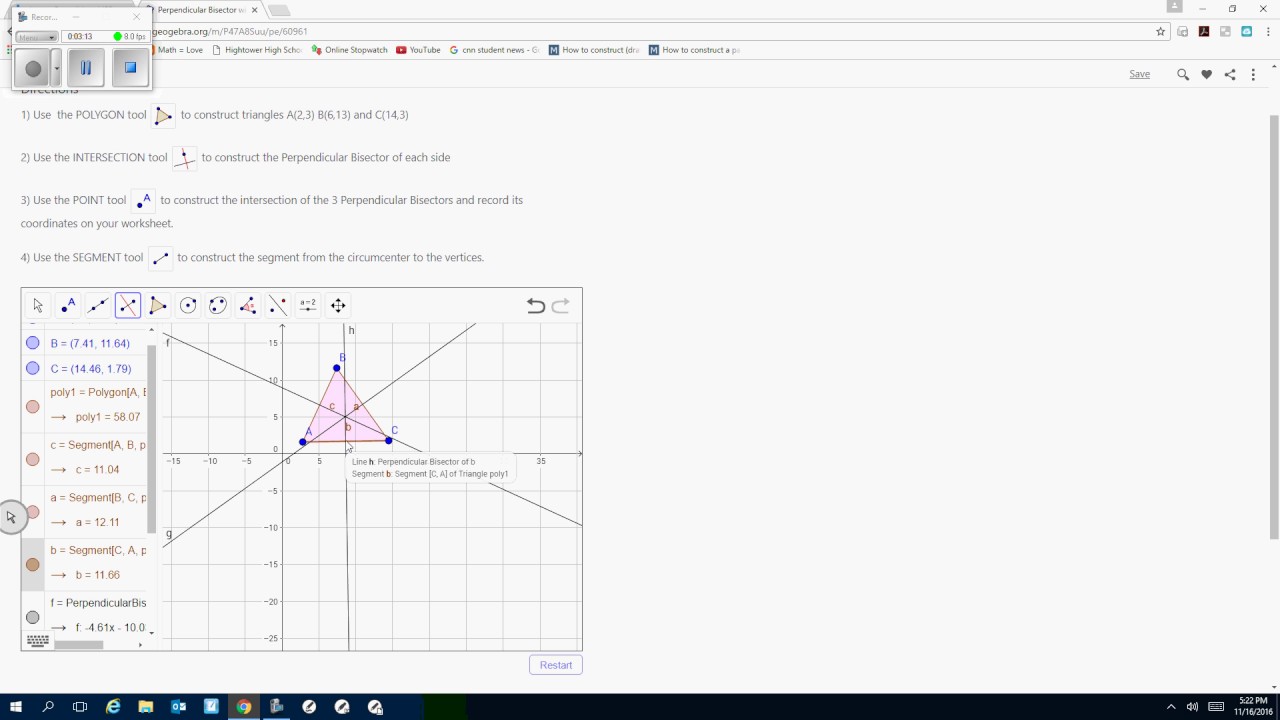Click the volume speaker tray icon
The width and height of the screenshot is (1280, 720).
coord(1192,707)
